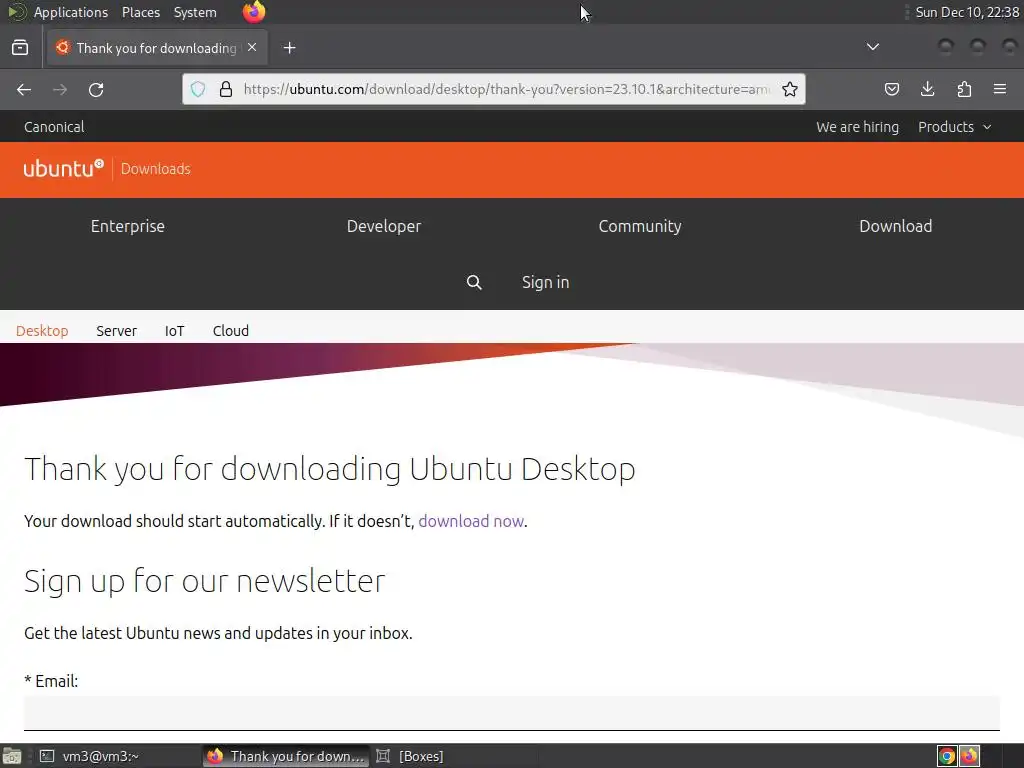The width and height of the screenshot is (1024, 768).
Task: Click the padlock site security icon
Action: coord(226,89)
